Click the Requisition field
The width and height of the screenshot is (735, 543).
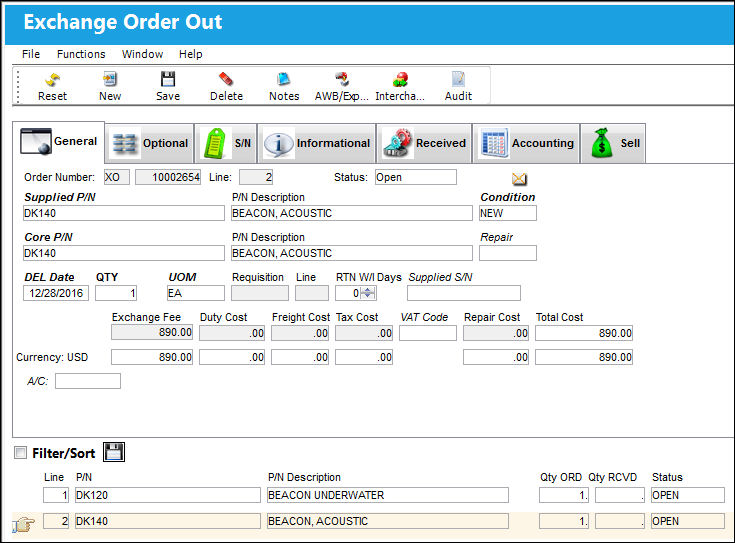pos(260,293)
